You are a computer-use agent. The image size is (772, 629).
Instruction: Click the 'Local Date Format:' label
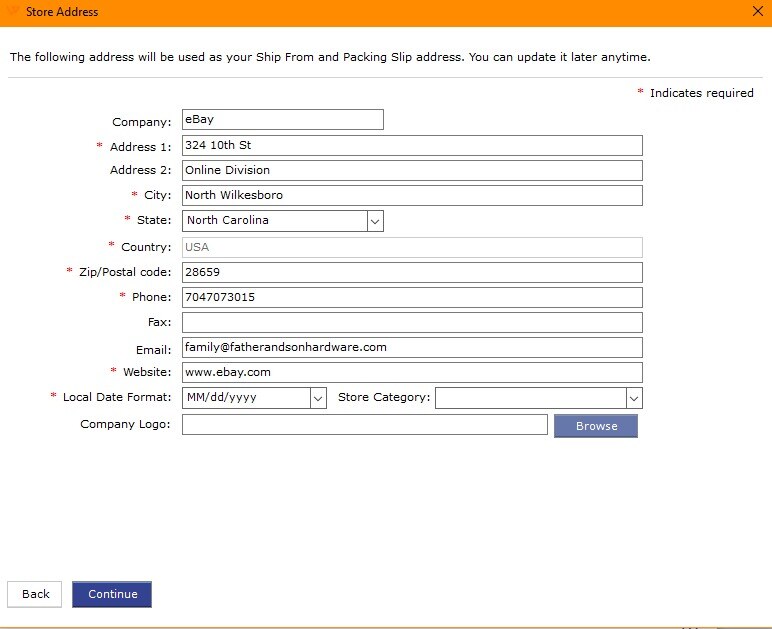tap(117, 397)
